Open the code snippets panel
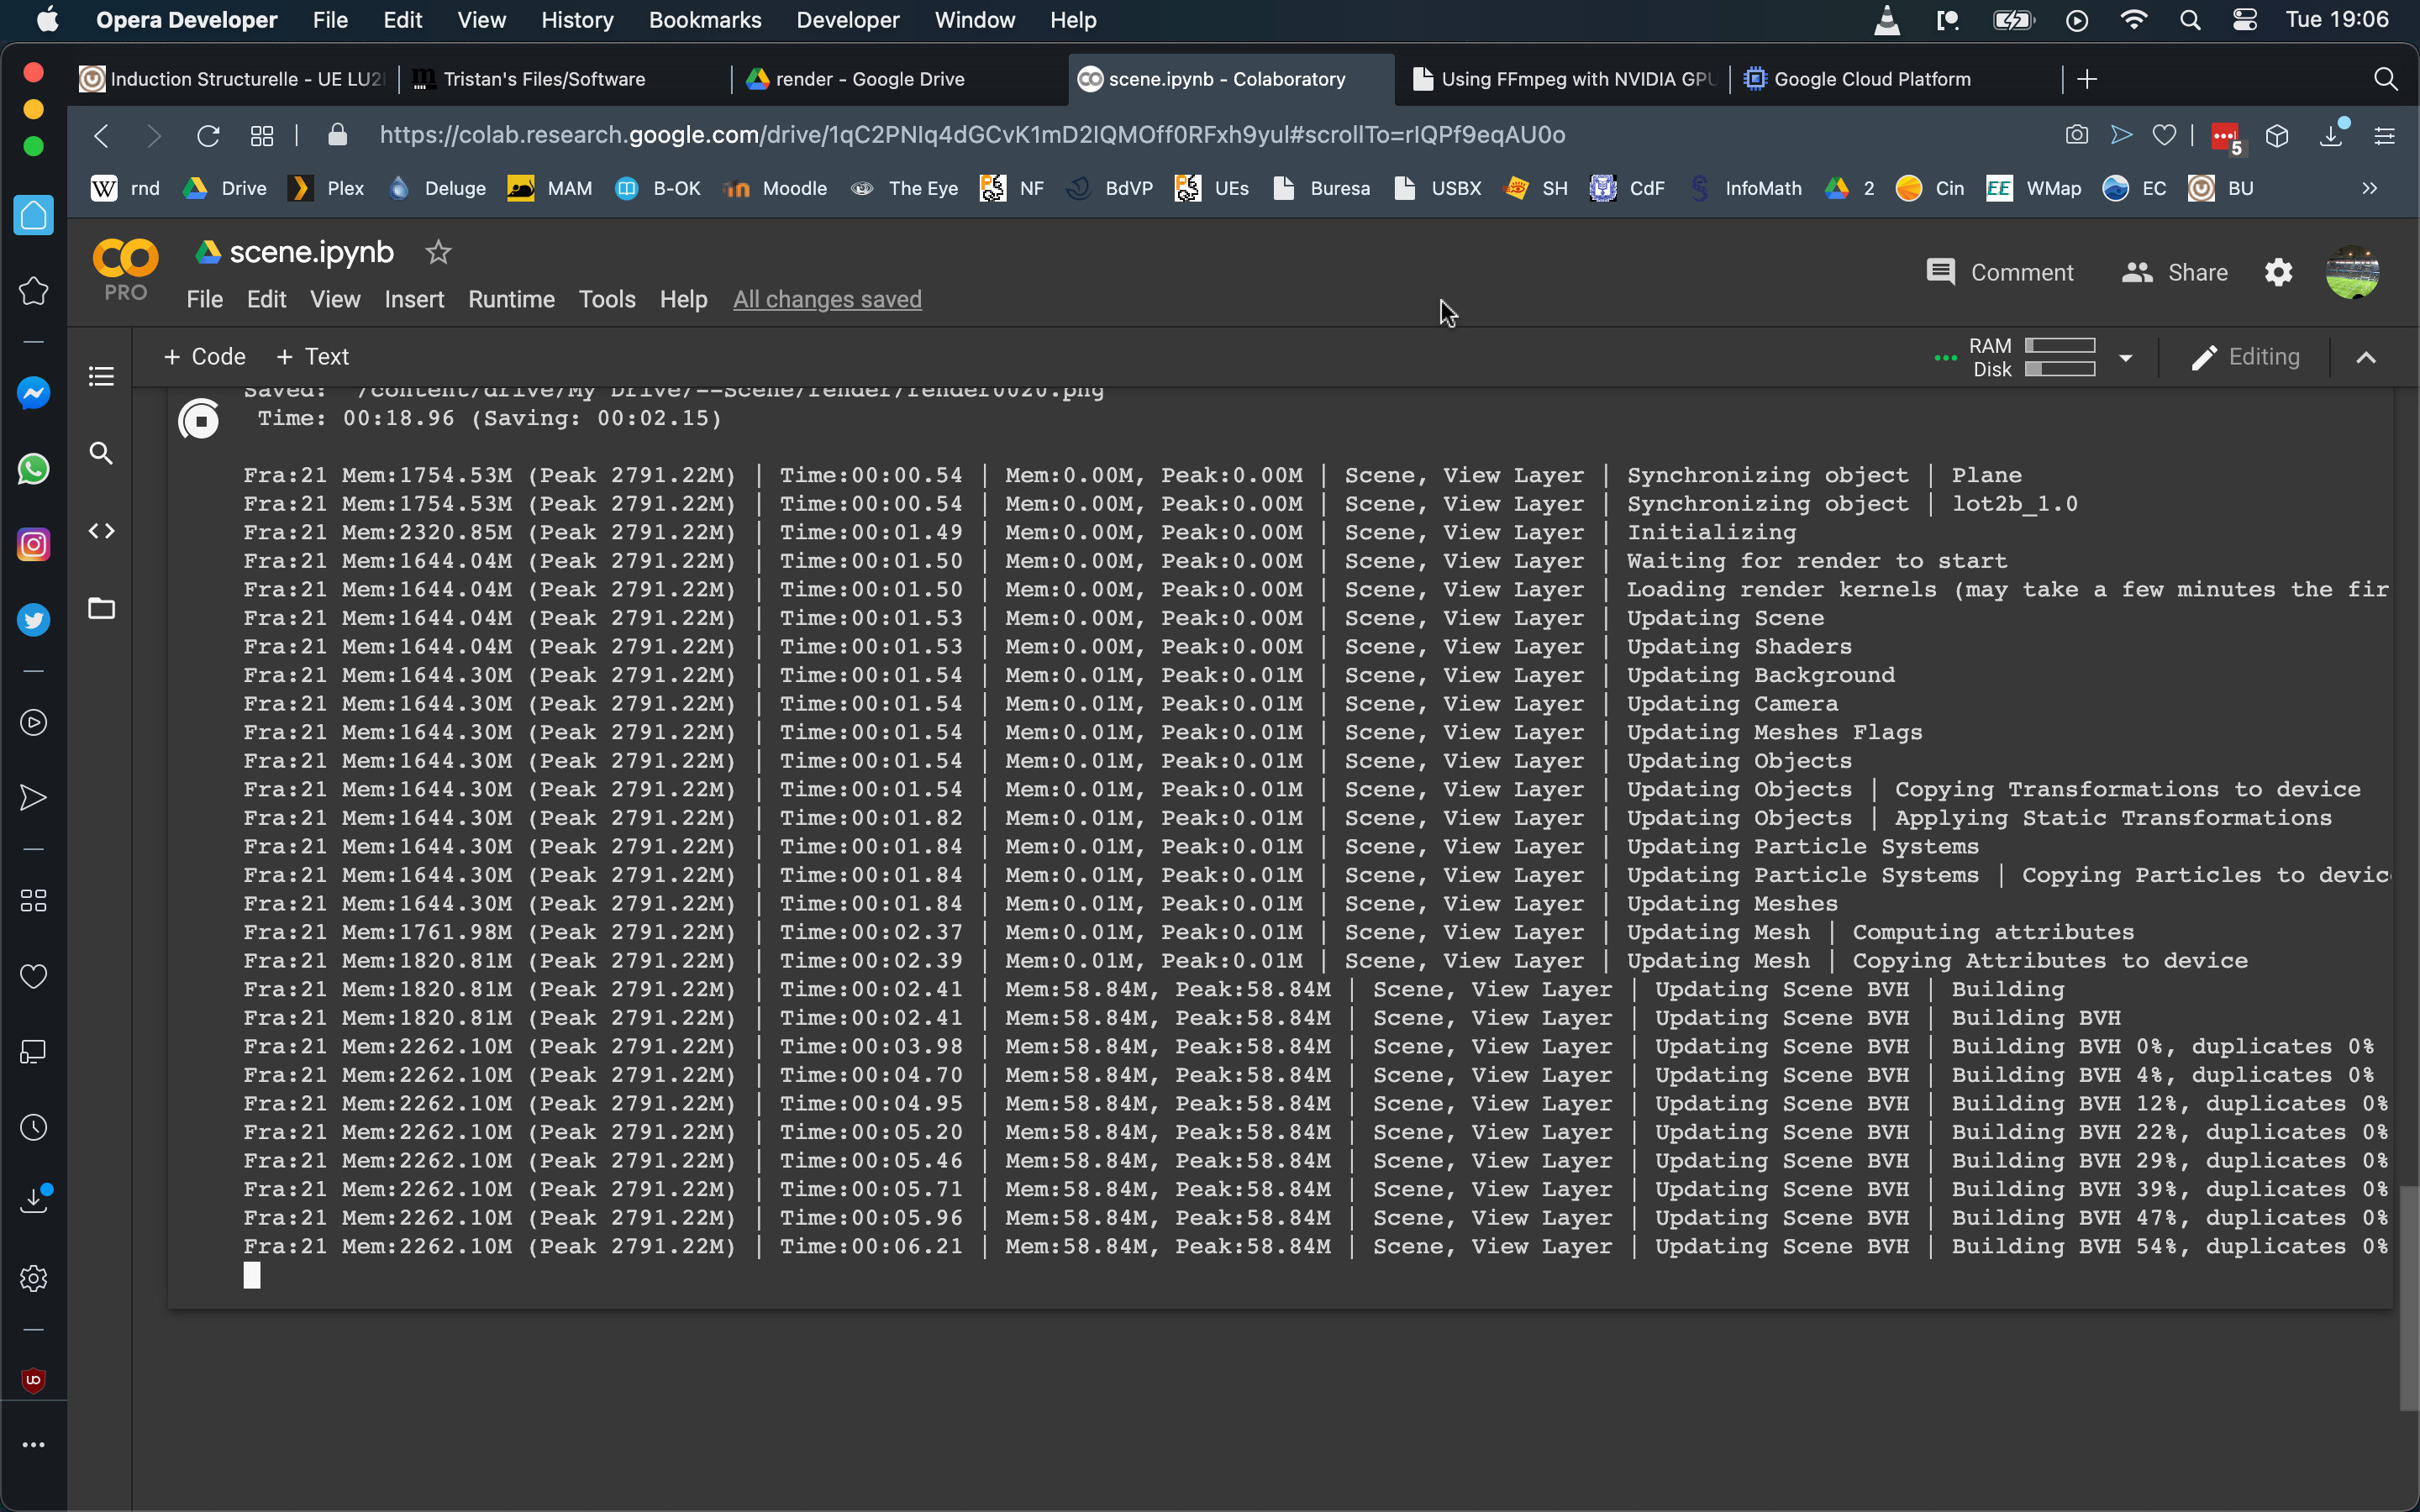2420x1512 pixels. 101,531
